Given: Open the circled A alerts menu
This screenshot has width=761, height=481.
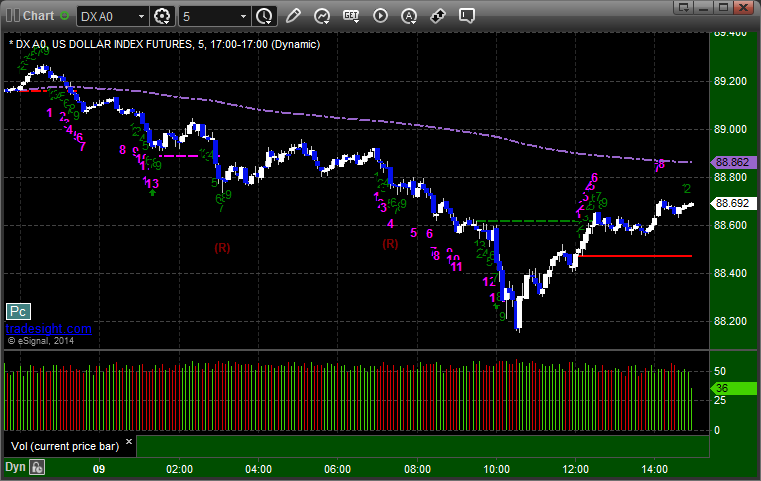Looking at the screenshot, I should coord(409,16).
